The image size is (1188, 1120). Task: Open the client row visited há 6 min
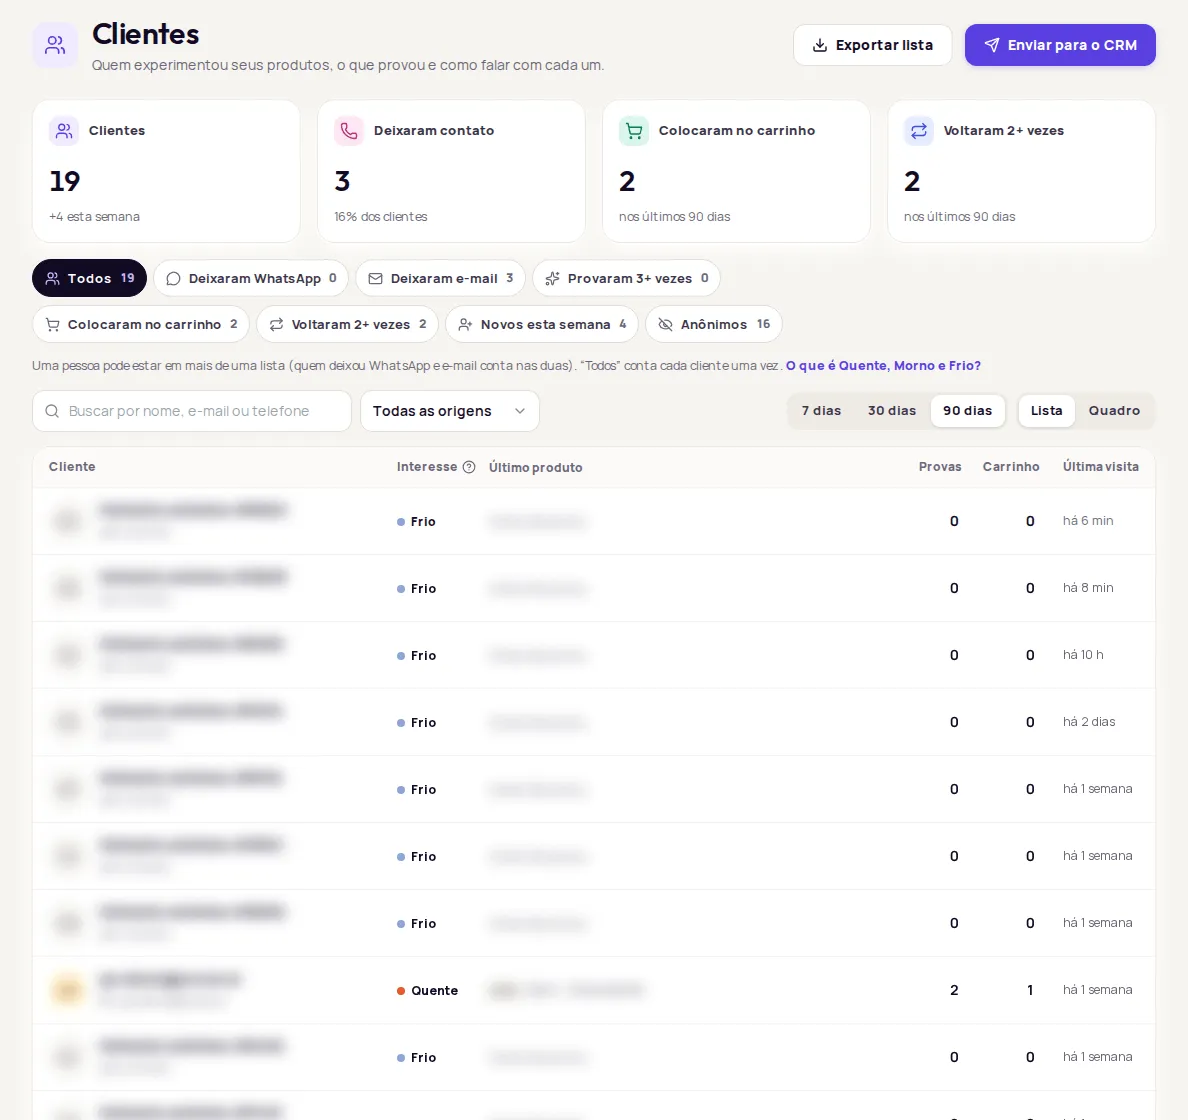click(594, 521)
